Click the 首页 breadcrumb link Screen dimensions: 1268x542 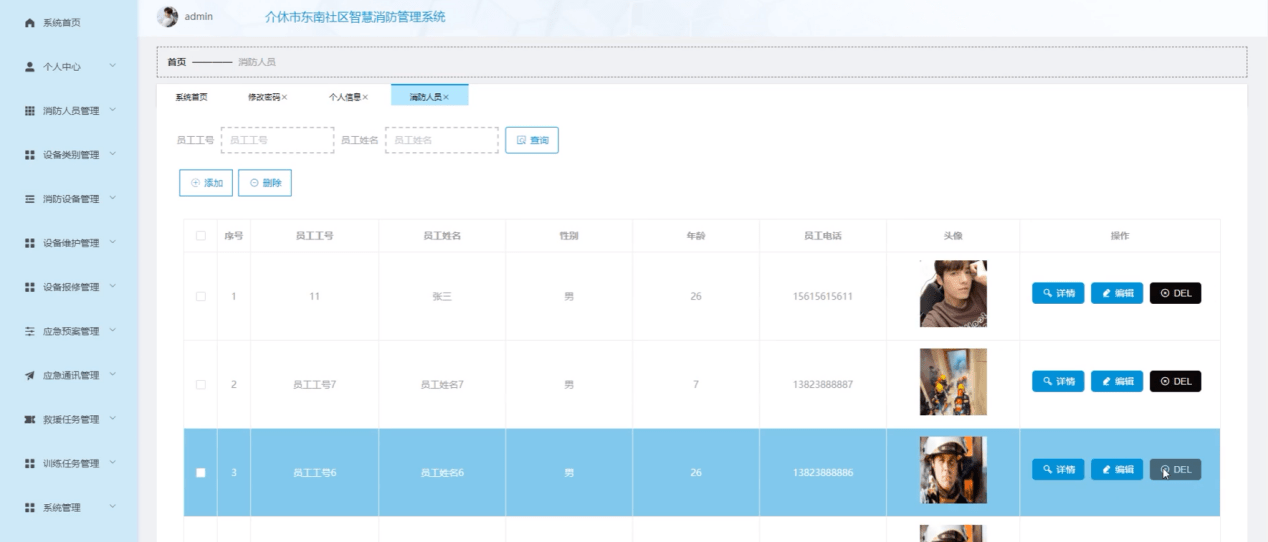(176, 62)
